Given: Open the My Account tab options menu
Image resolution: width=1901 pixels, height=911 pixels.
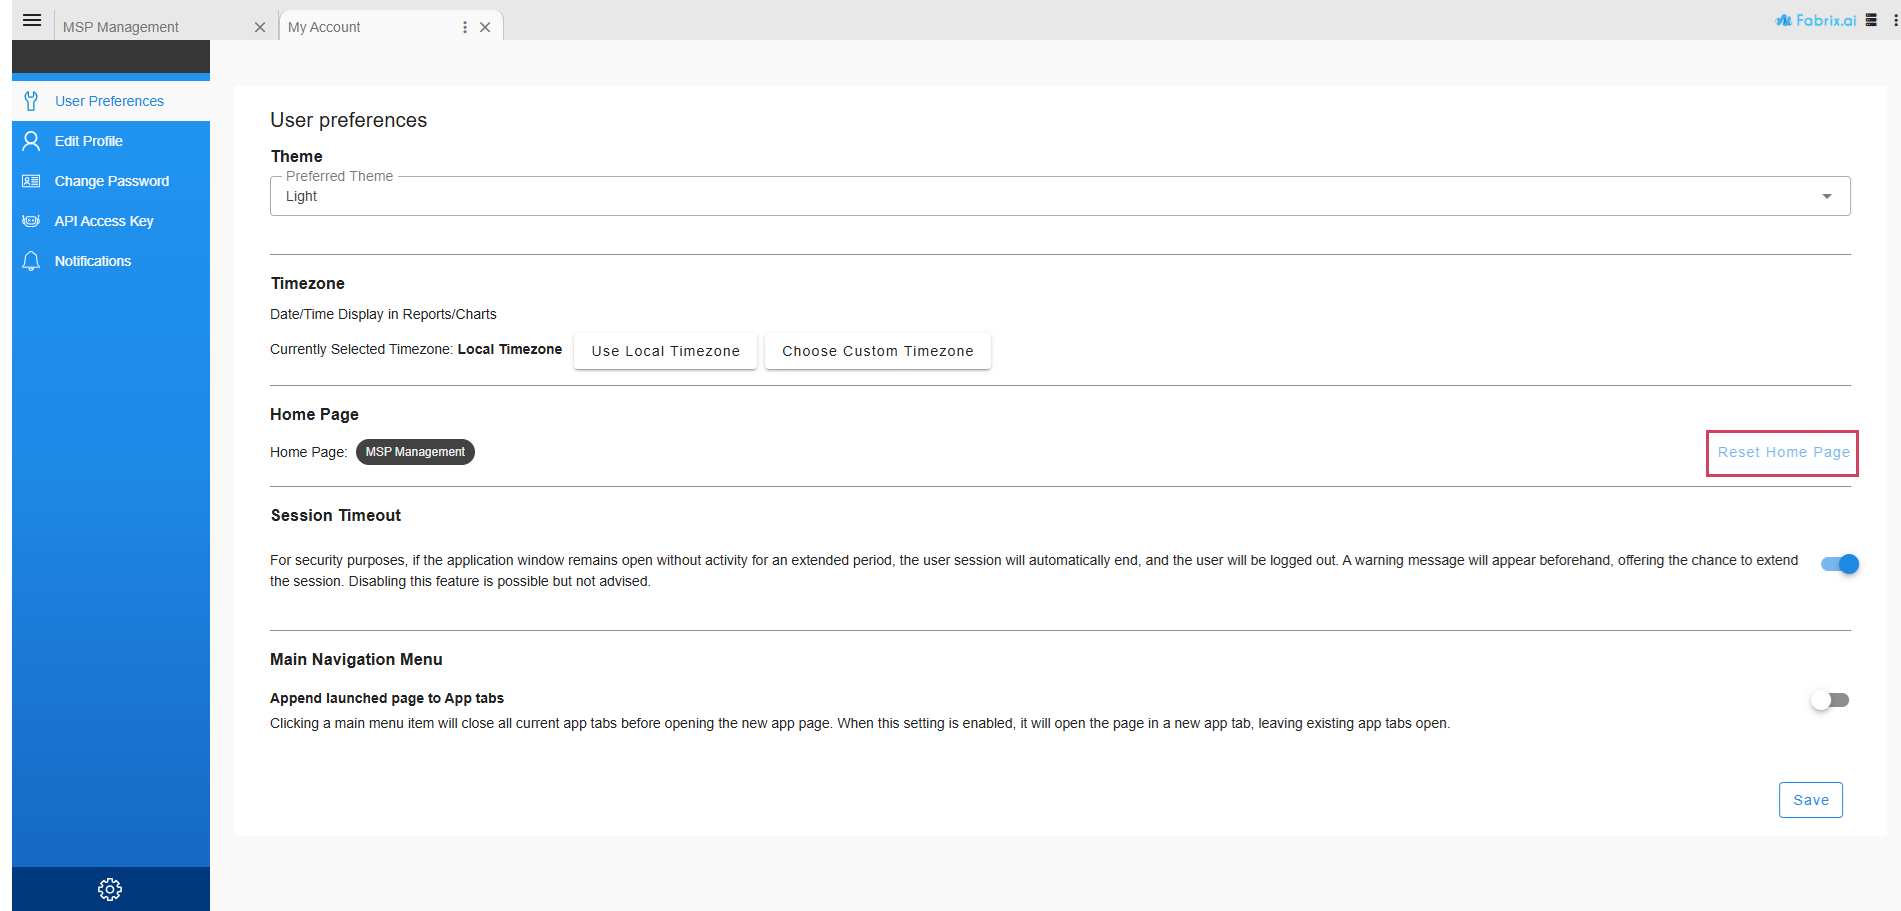Looking at the screenshot, I should (x=464, y=26).
